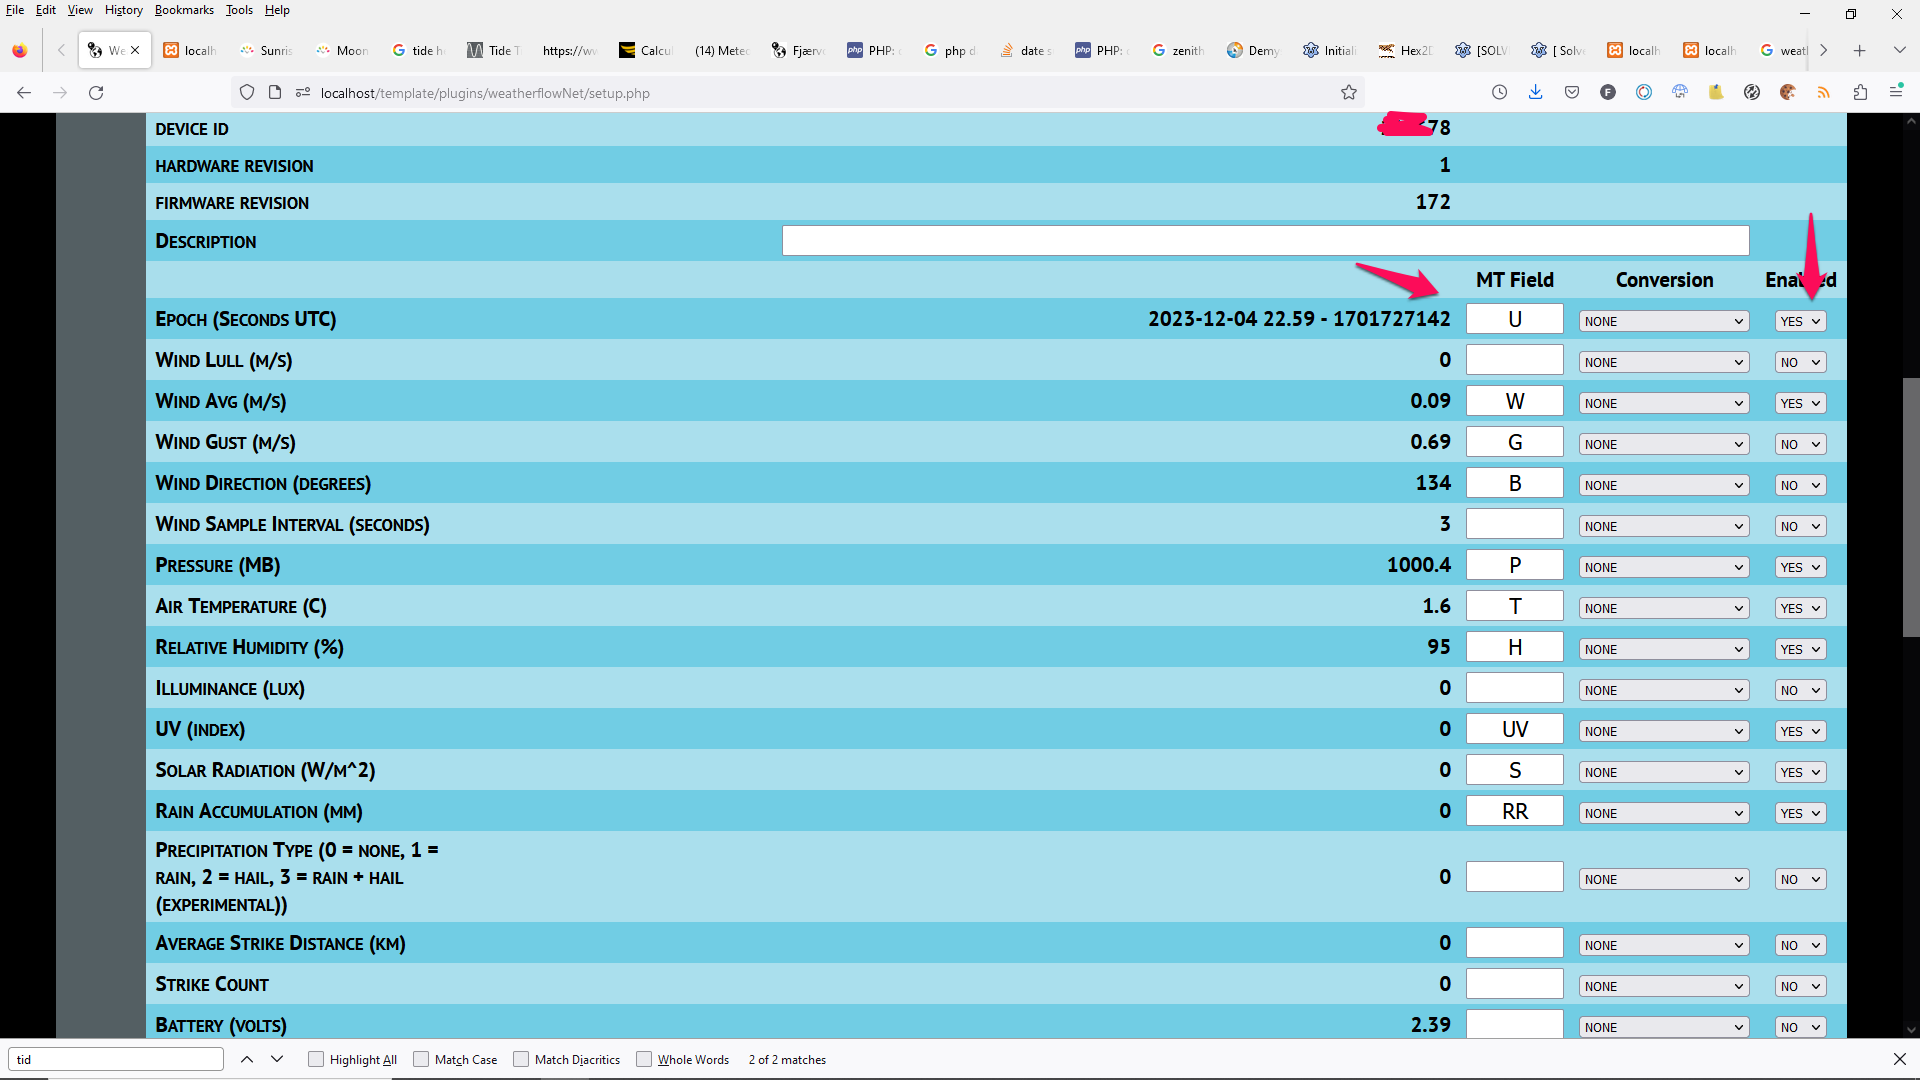Close the find bar
The width and height of the screenshot is (1920, 1080).
tap(1900, 1059)
